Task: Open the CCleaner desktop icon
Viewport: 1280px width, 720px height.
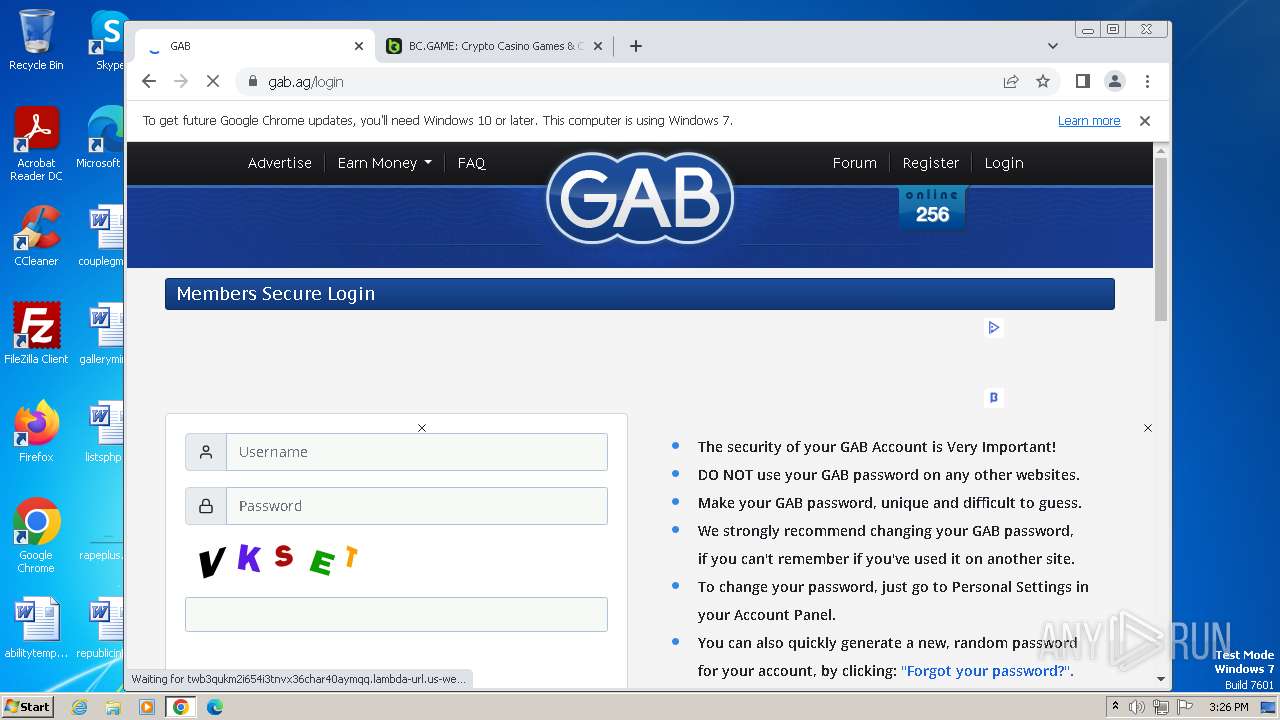Action: point(36,236)
